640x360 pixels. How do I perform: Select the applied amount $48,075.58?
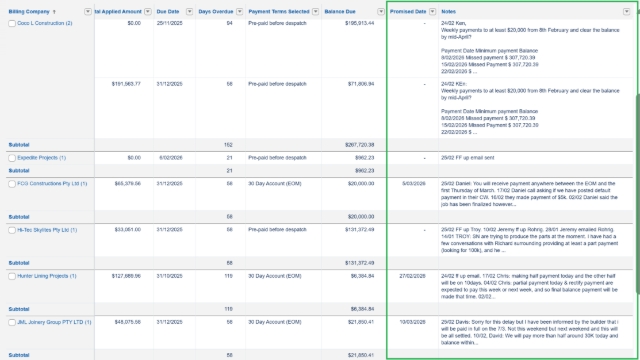pos(127,322)
